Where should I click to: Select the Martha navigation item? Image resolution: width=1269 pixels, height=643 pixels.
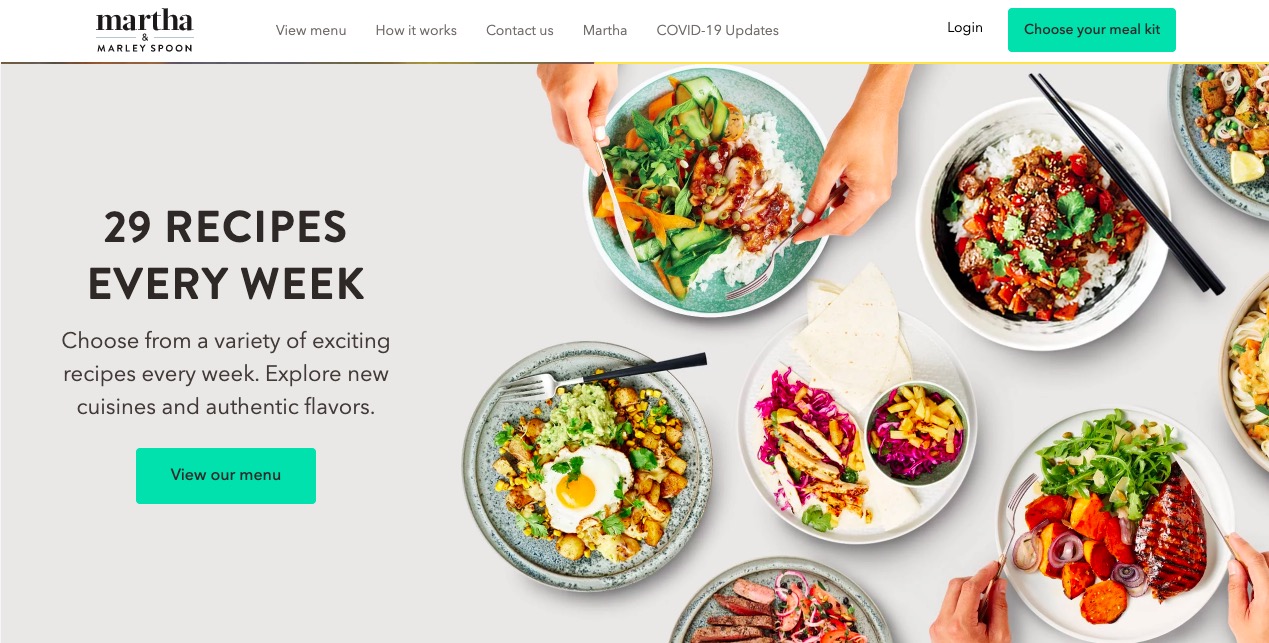point(605,31)
